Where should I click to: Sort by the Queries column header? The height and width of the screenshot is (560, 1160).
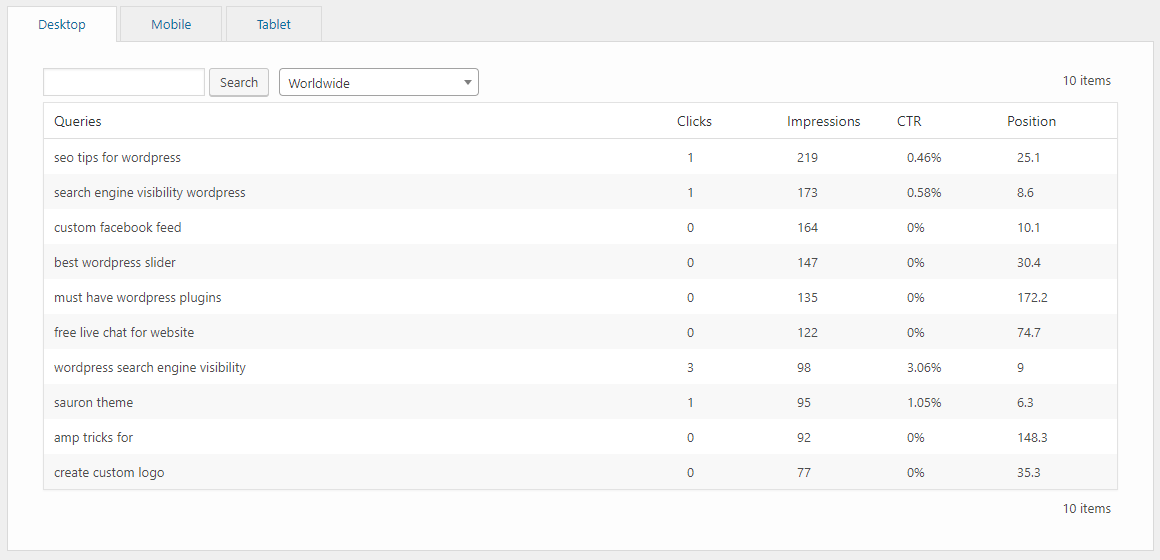[x=78, y=121]
